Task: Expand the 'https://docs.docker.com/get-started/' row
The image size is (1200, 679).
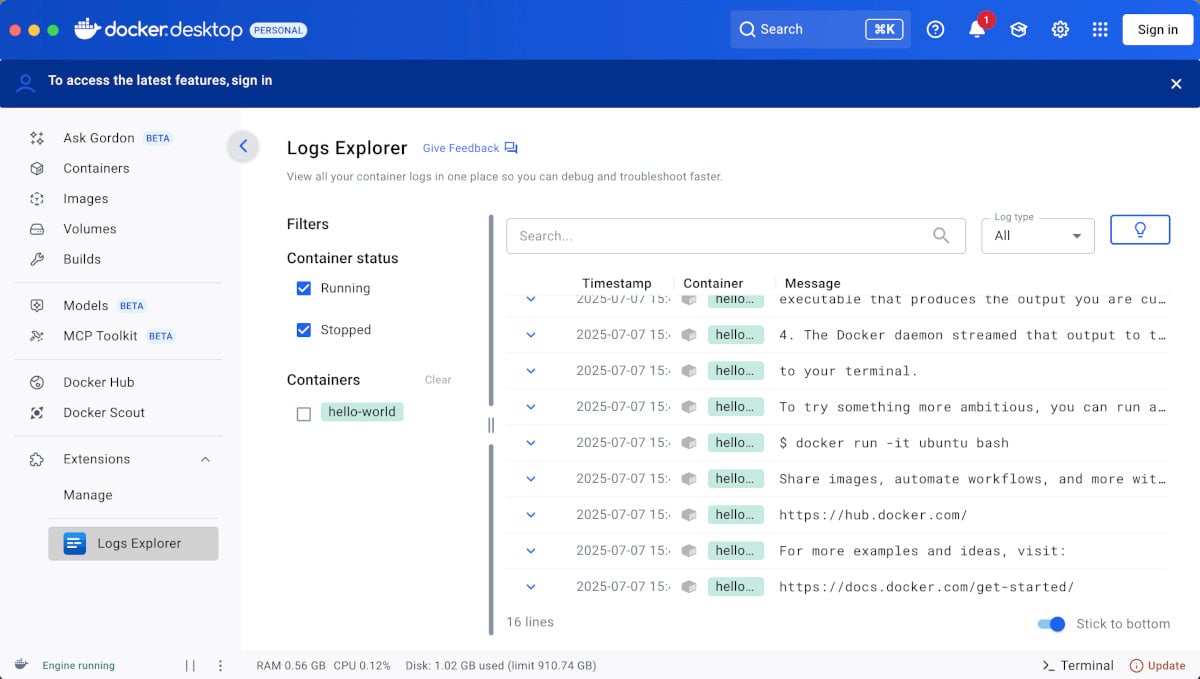Action: click(x=531, y=587)
